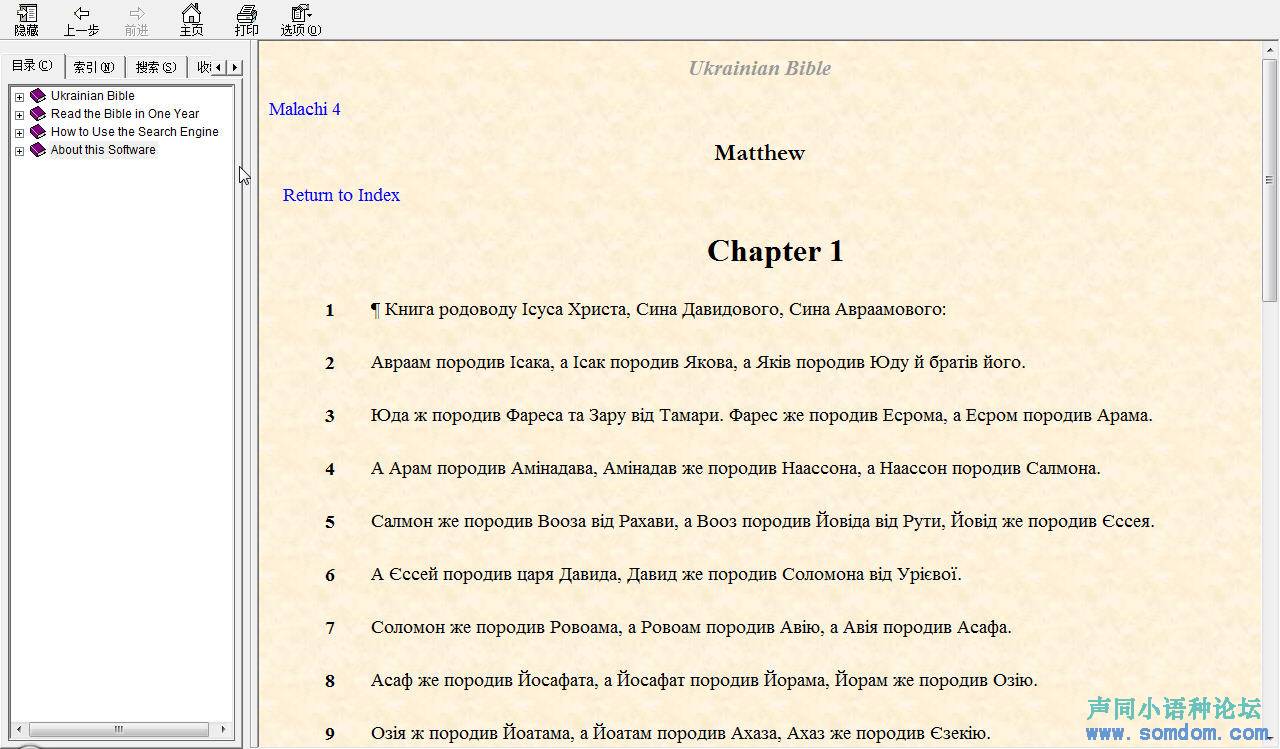Expand How to Use the Search Engine node
The width and height of the screenshot is (1280, 749).
(x=19, y=133)
